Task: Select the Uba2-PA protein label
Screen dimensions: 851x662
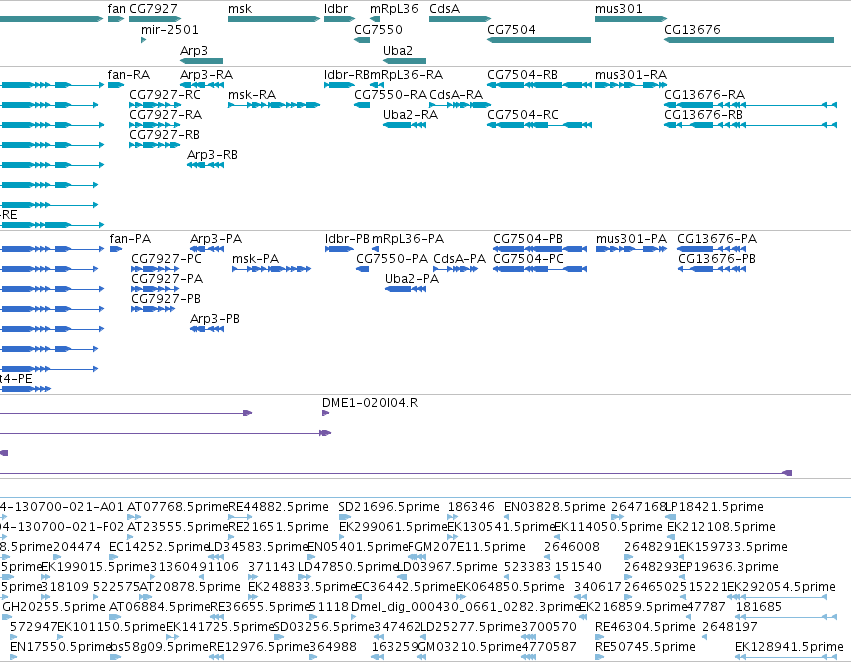Action: (412, 279)
